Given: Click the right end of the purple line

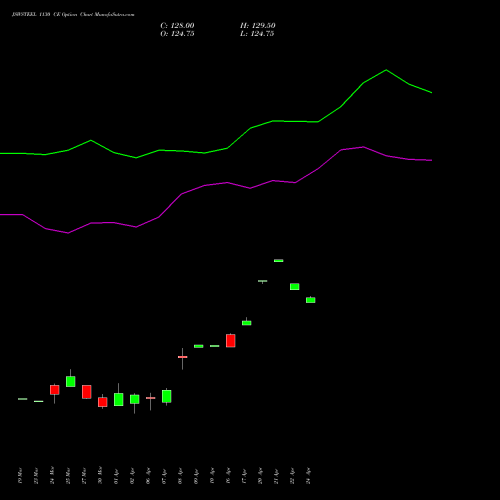Looking at the screenshot, I should point(431,160).
